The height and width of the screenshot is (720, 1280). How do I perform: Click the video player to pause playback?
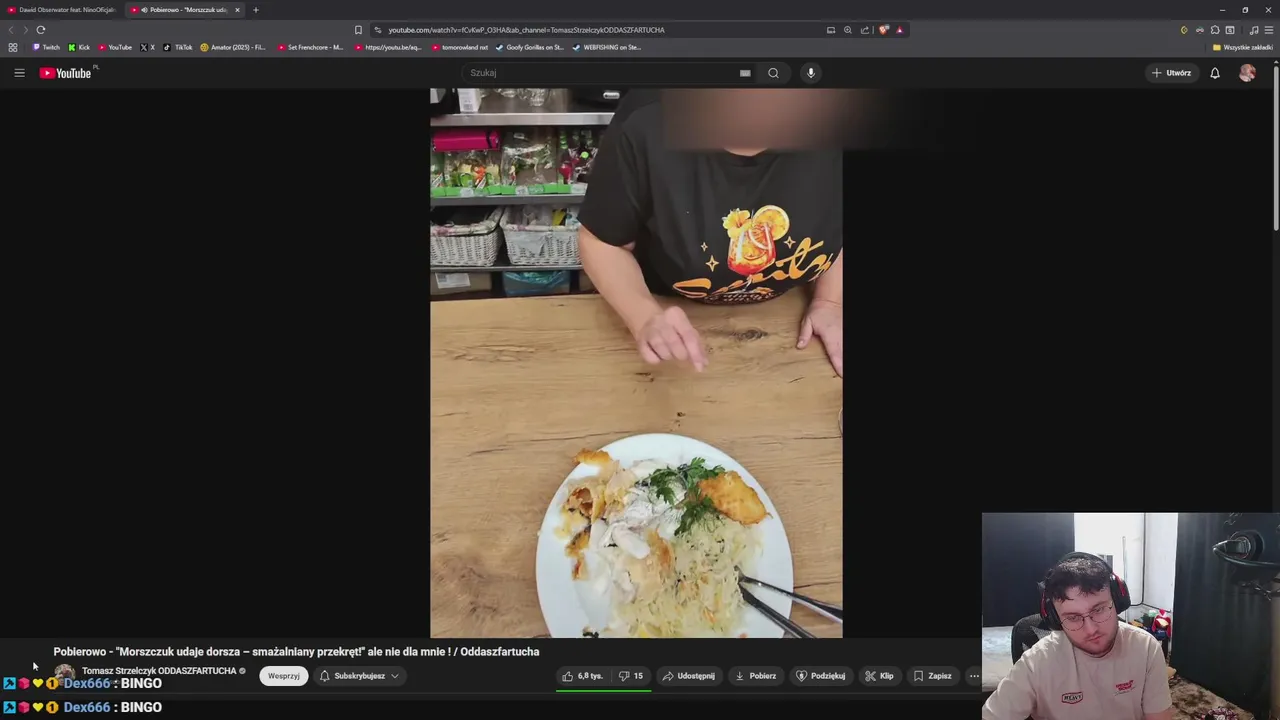click(x=636, y=363)
